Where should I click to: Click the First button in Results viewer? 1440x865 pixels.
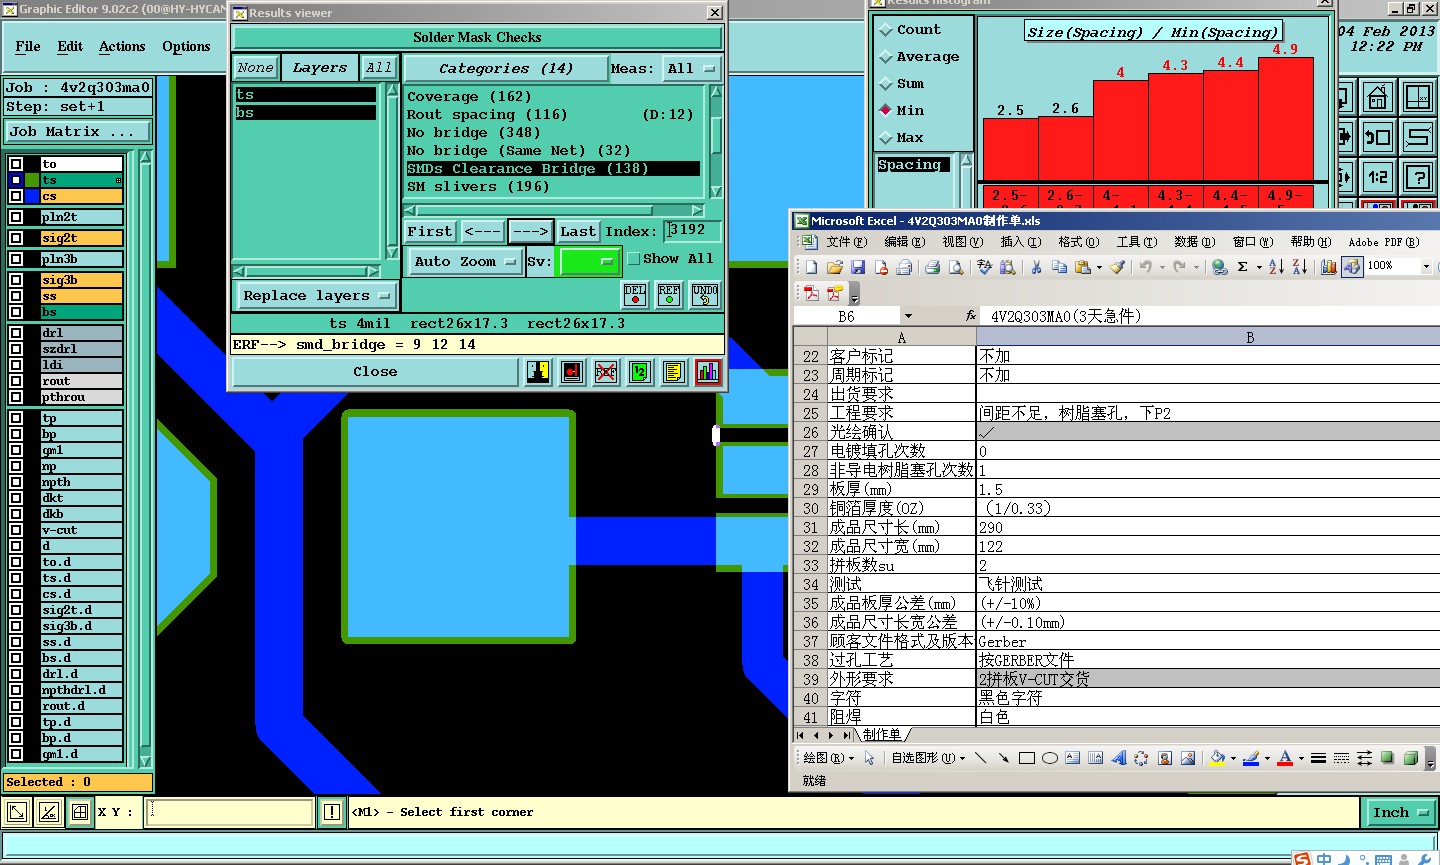pyautogui.click(x=430, y=232)
